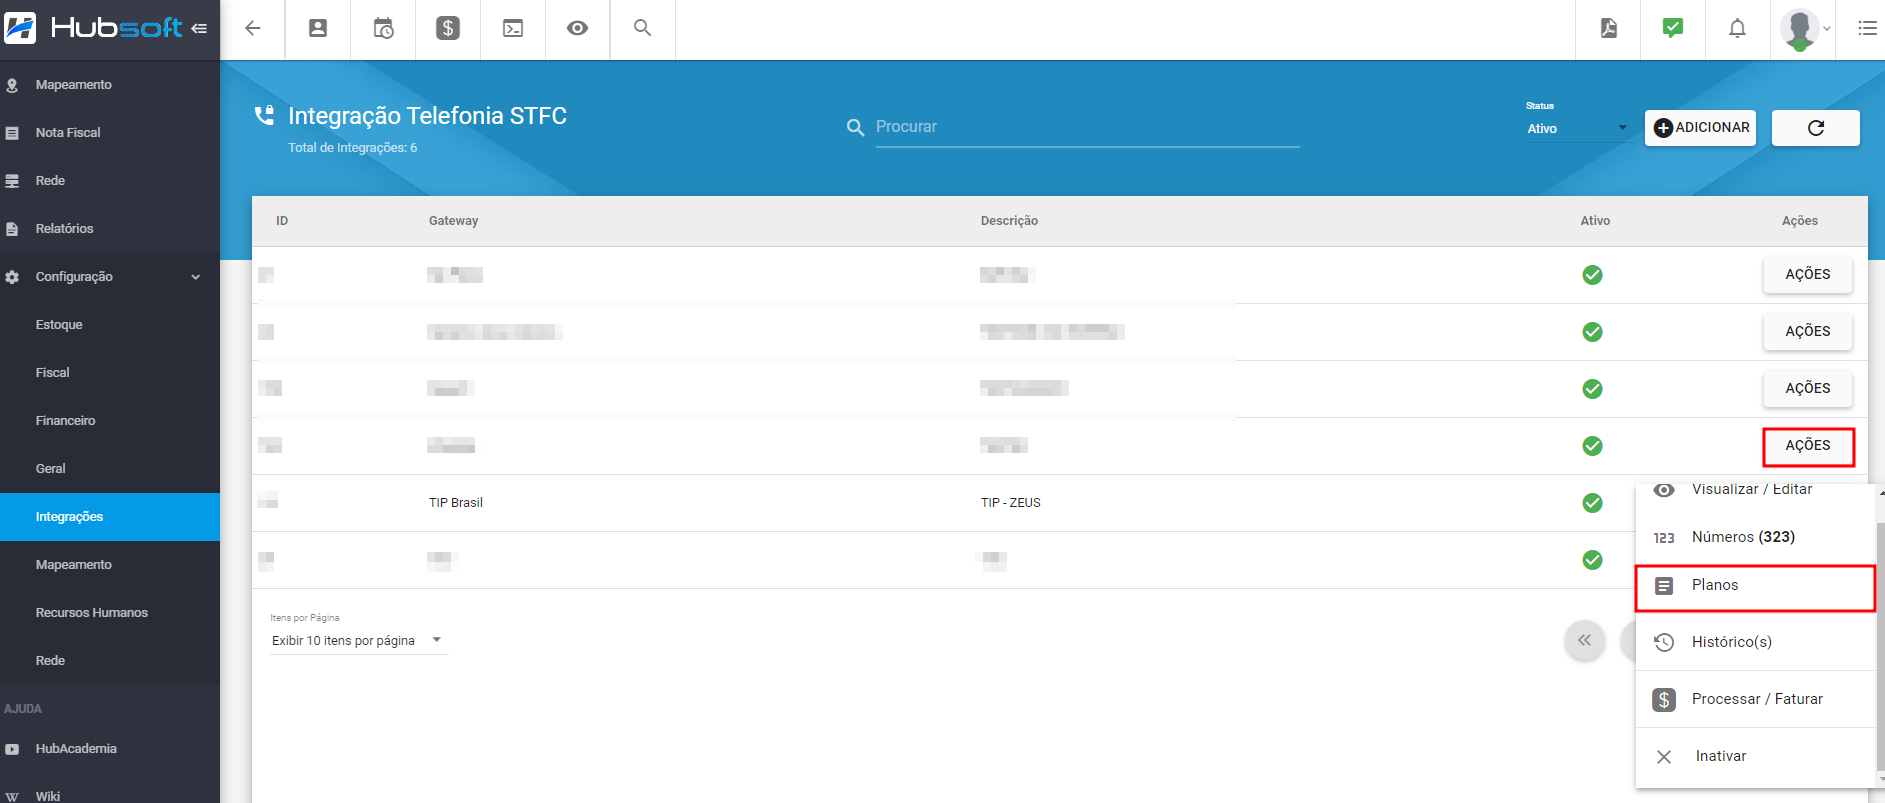This screenshot has width=1885, height=803.
Task: Open Nota Fiscal in the sidebar
Action: tap(110, 133)
